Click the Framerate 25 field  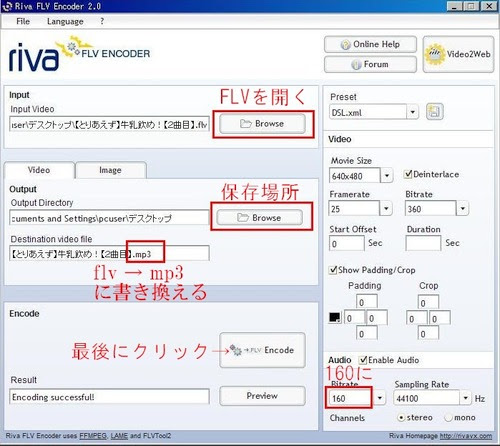coord(354,209)
